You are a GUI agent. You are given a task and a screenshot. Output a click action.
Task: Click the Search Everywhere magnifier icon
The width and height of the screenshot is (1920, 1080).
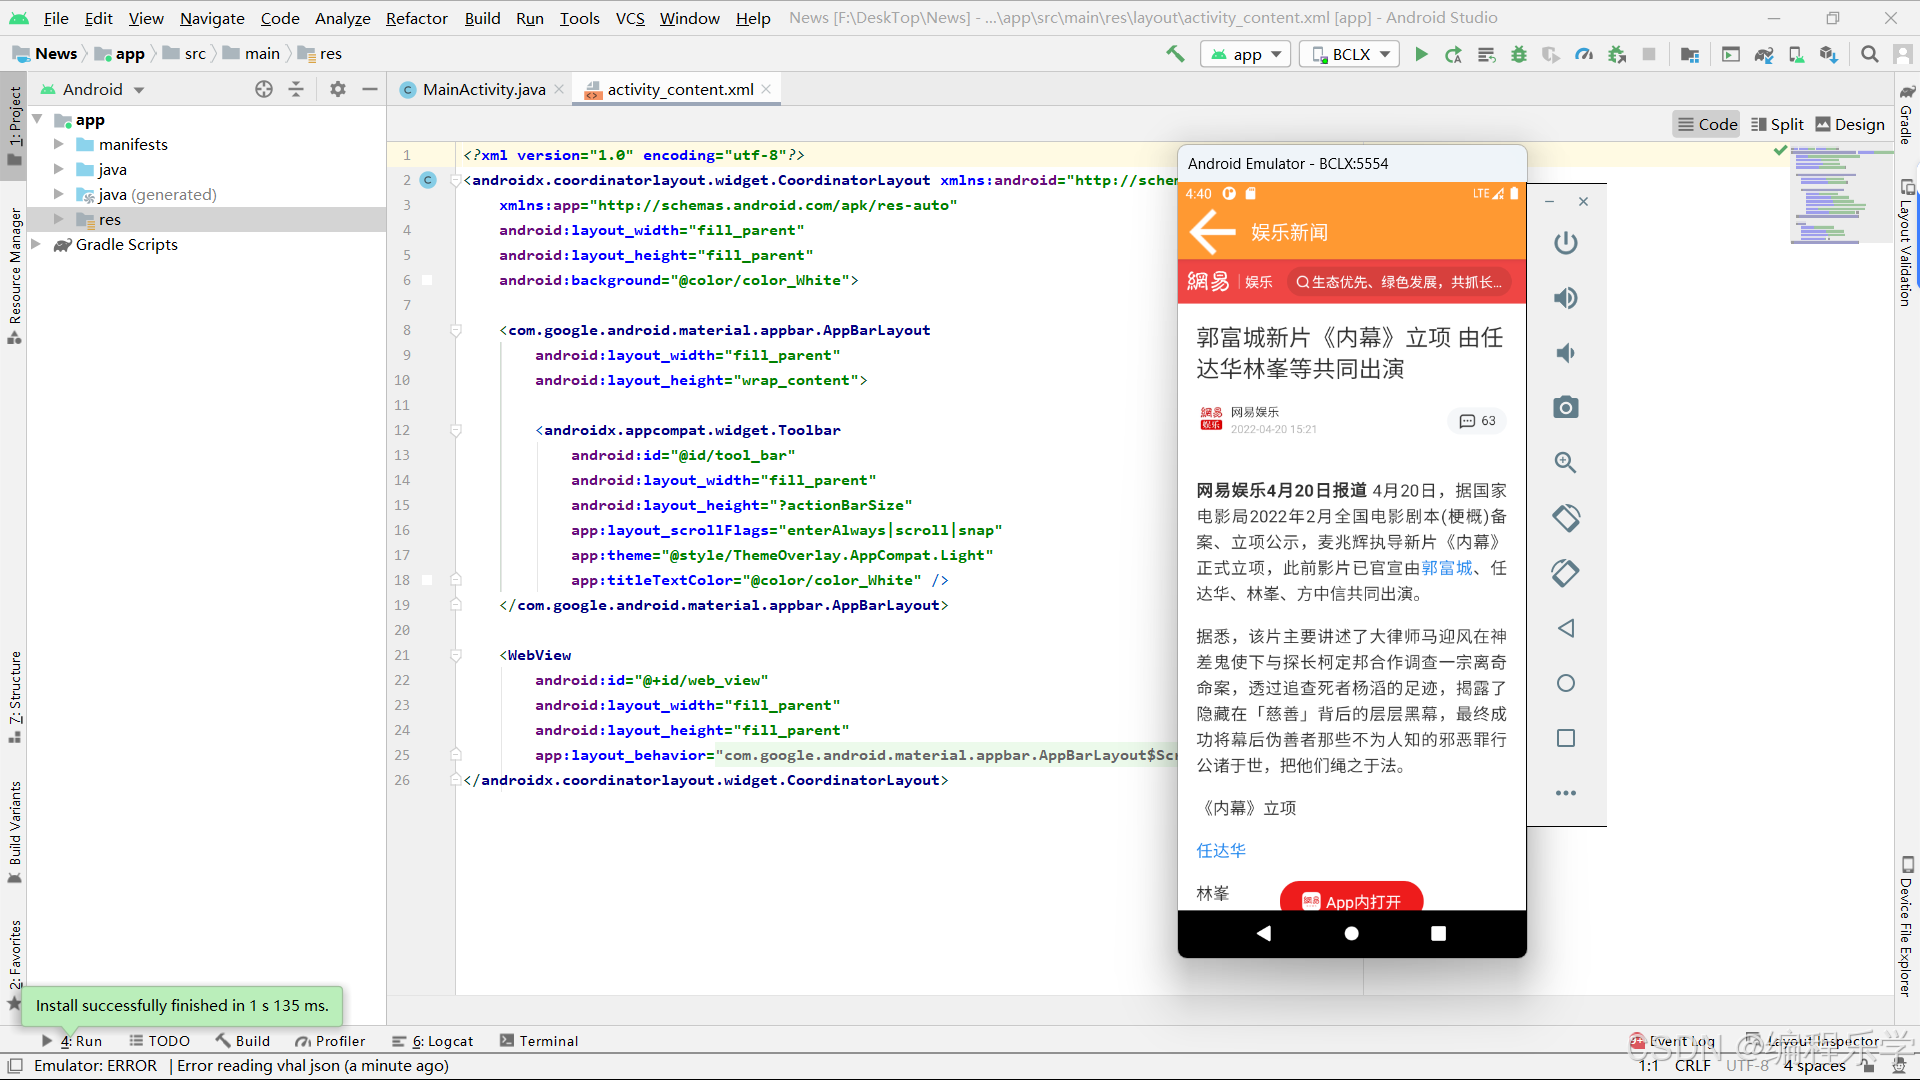1870,54
